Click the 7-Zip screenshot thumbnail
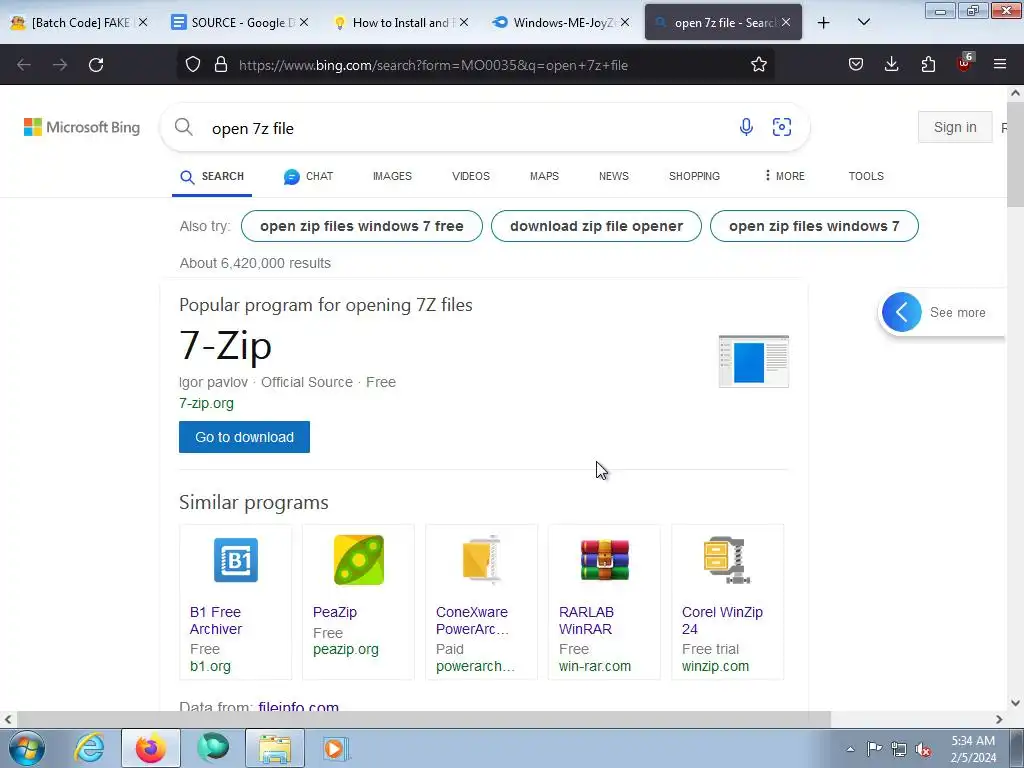This screenshot has height=768, width=1024. [x=754, y=361]
